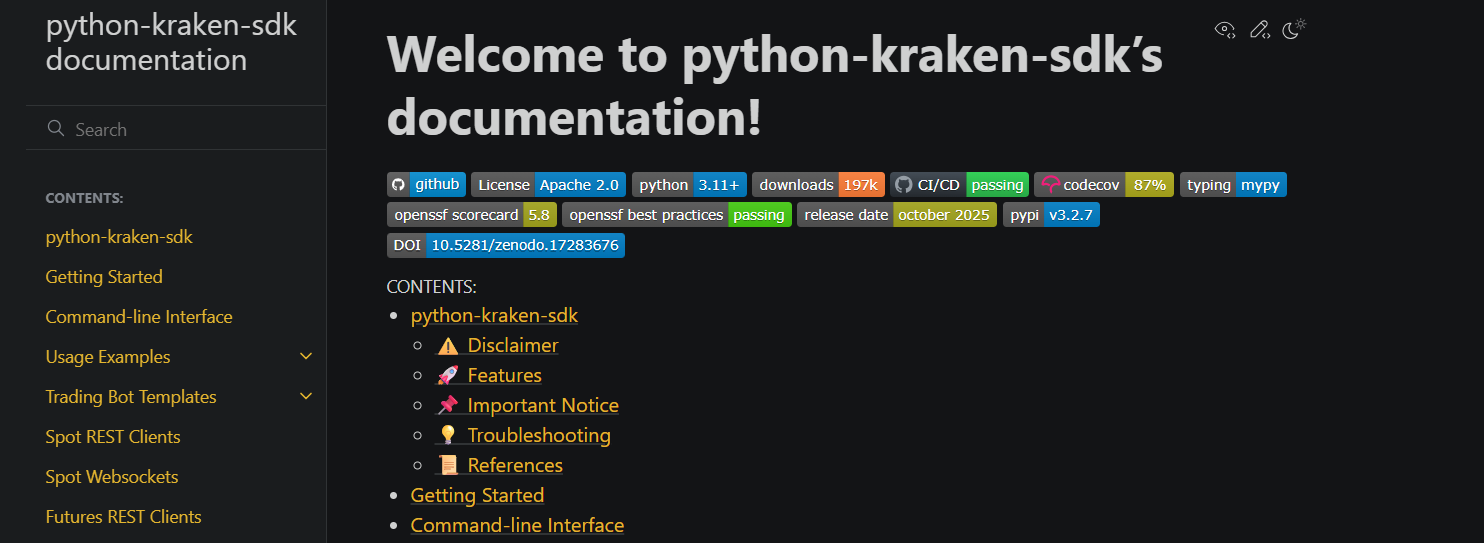Click the CONTENTS: sidebar caption
Screen dimensions: 1484x543
coord(85,198)
